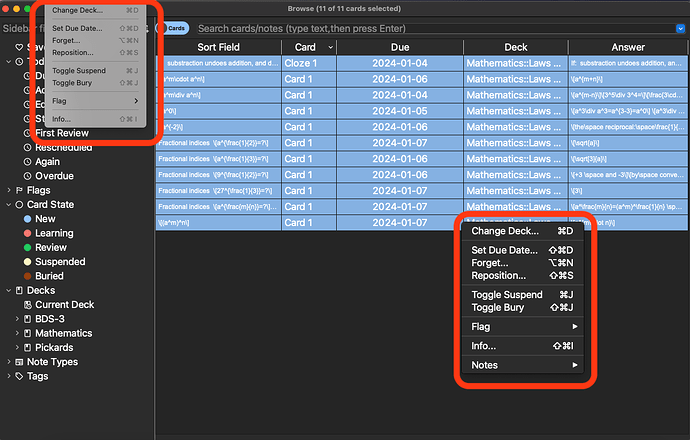Viewport: 690px width, 440px height.
Task: Open the search history dropdown arrow
Action: coord(680,29)
